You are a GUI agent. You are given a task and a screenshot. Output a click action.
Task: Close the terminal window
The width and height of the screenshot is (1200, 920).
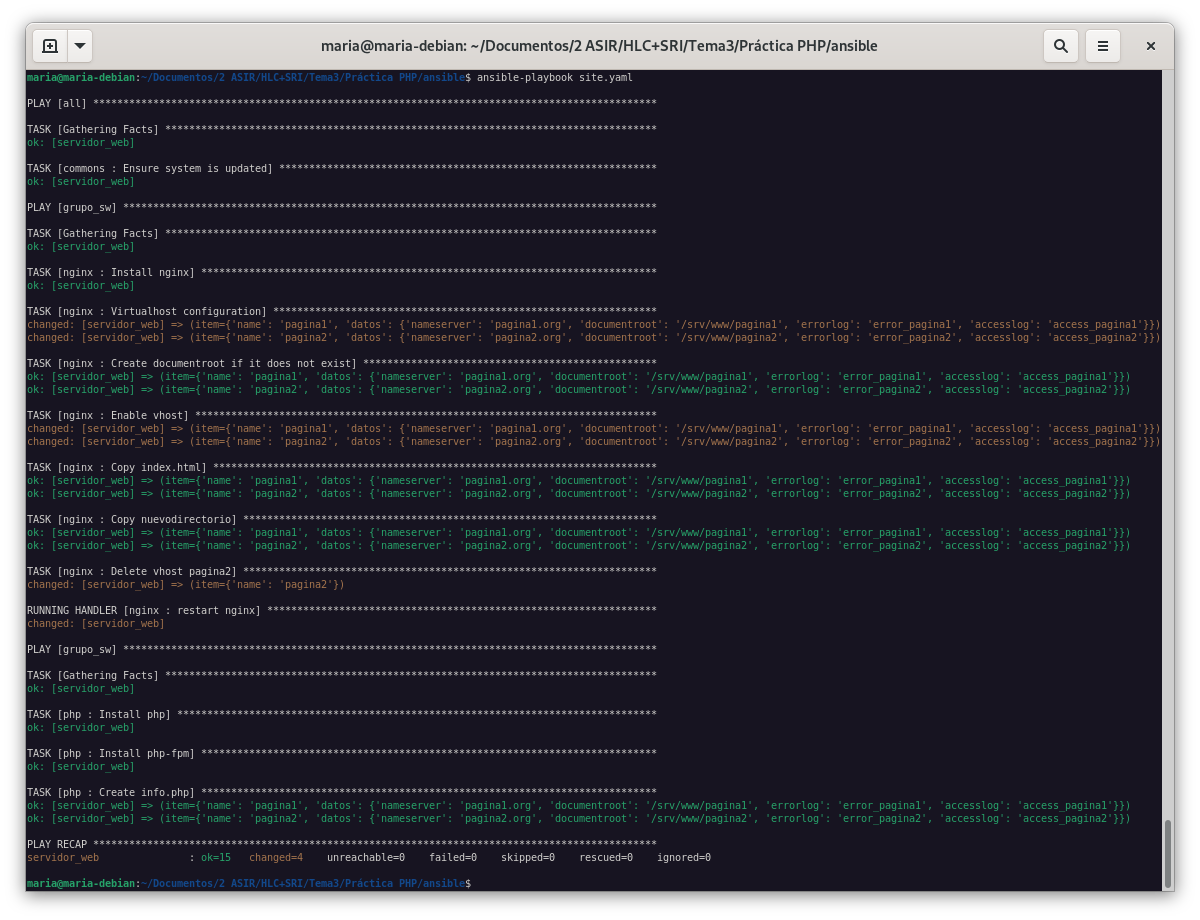(1151, 46)
